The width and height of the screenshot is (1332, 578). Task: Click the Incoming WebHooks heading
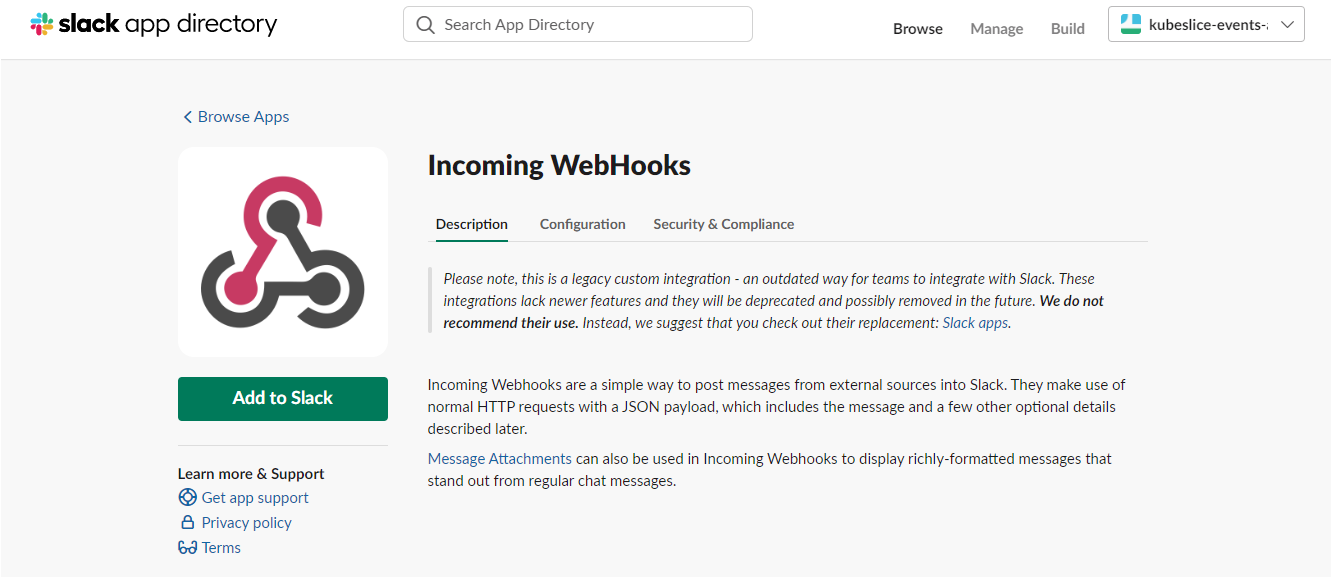point(560,166)
